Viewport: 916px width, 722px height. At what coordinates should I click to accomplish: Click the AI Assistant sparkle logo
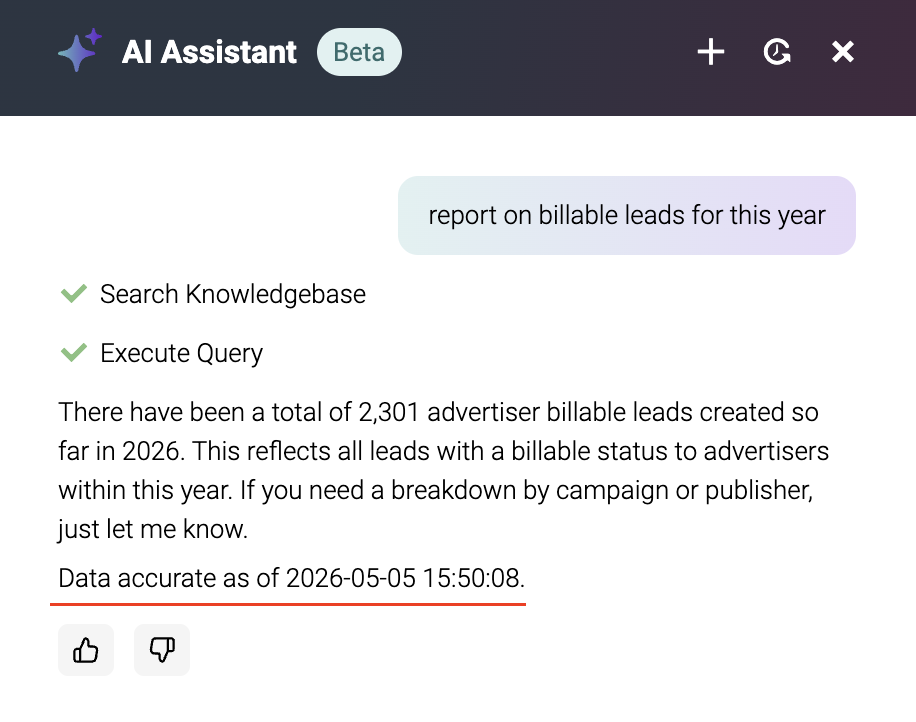click(x=80, y=51)
